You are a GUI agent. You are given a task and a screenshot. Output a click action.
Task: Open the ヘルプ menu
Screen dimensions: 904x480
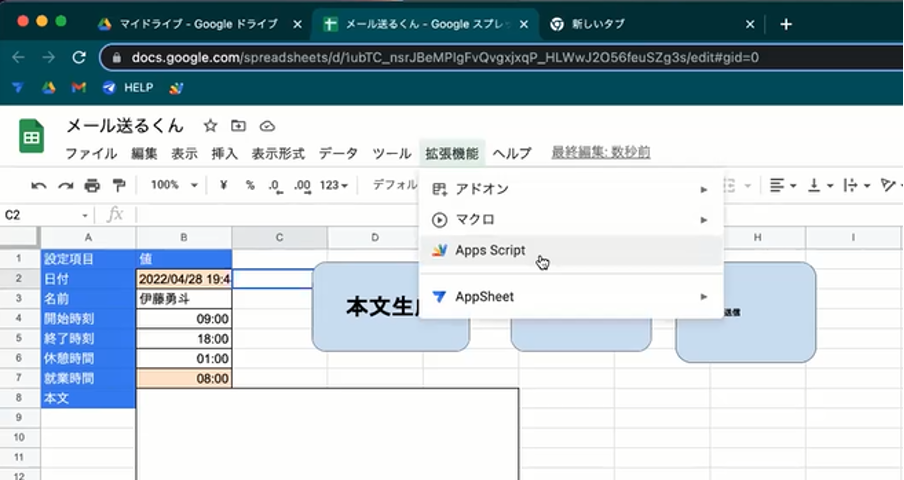tap(512, 153)
